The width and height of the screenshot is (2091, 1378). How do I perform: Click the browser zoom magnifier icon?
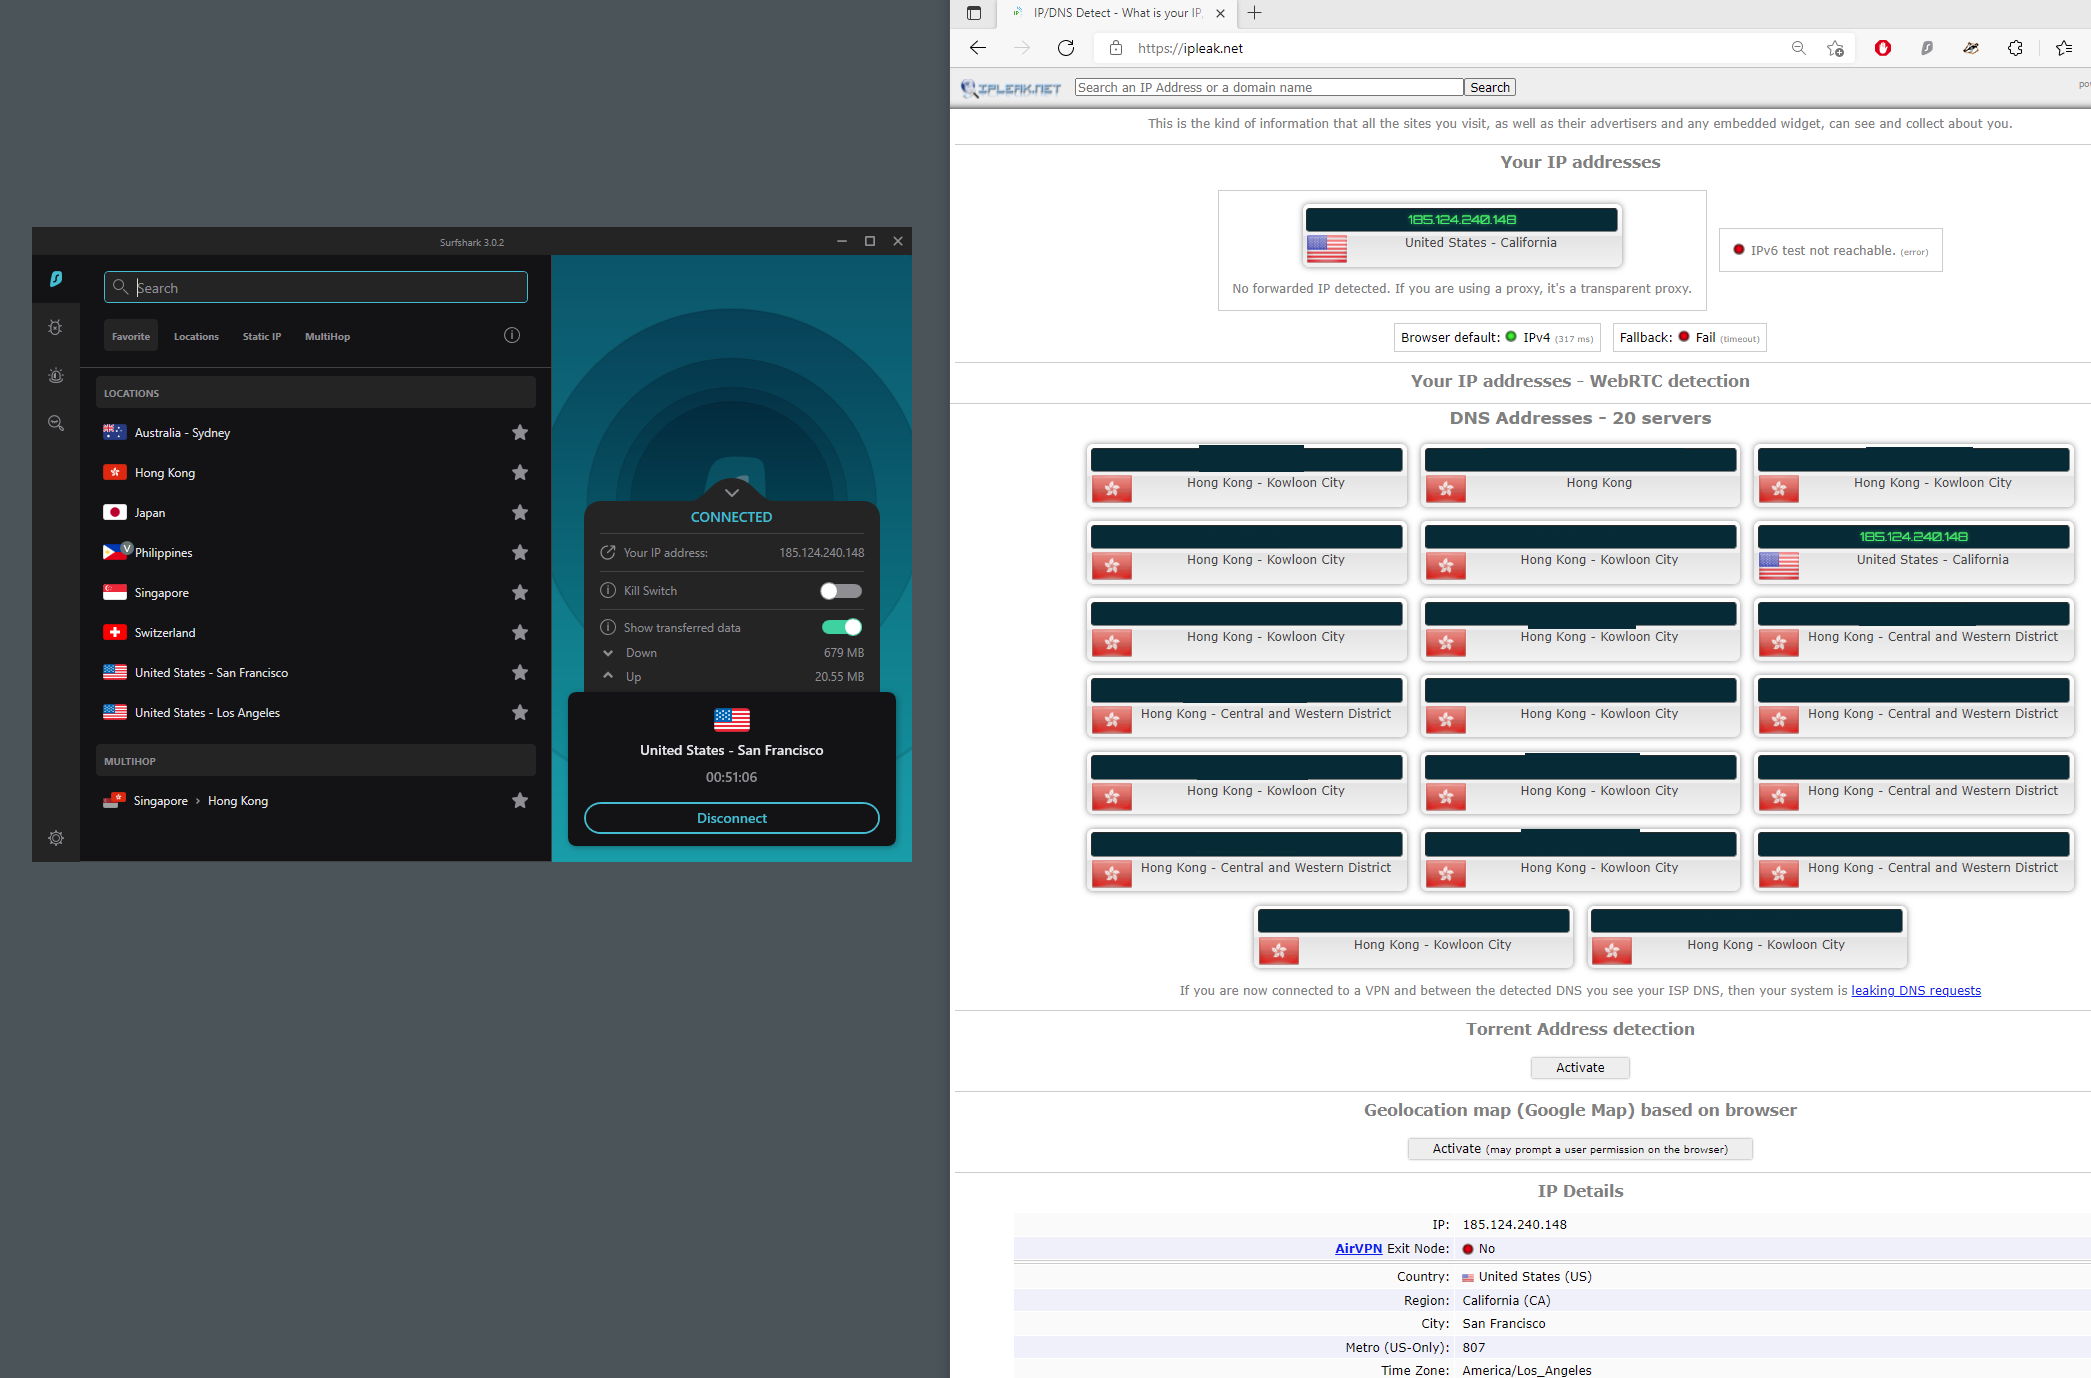click(1799, 48)
